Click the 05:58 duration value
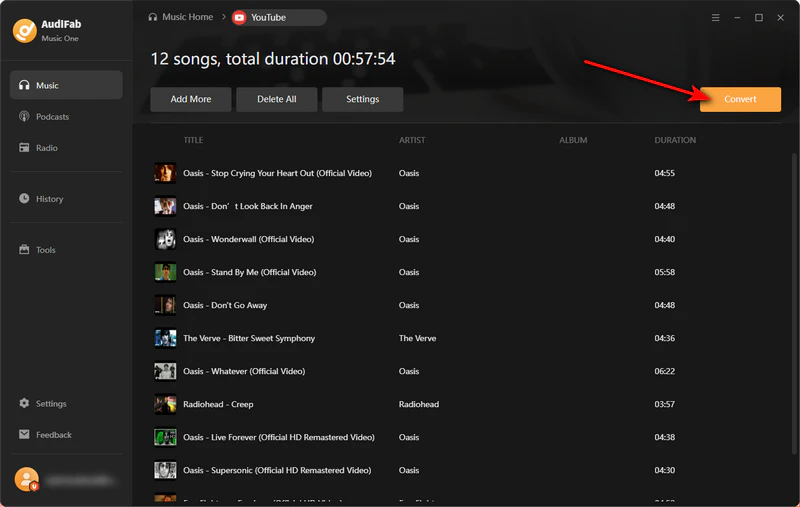This screenshot has width=800, height=507. click(665, 272)
